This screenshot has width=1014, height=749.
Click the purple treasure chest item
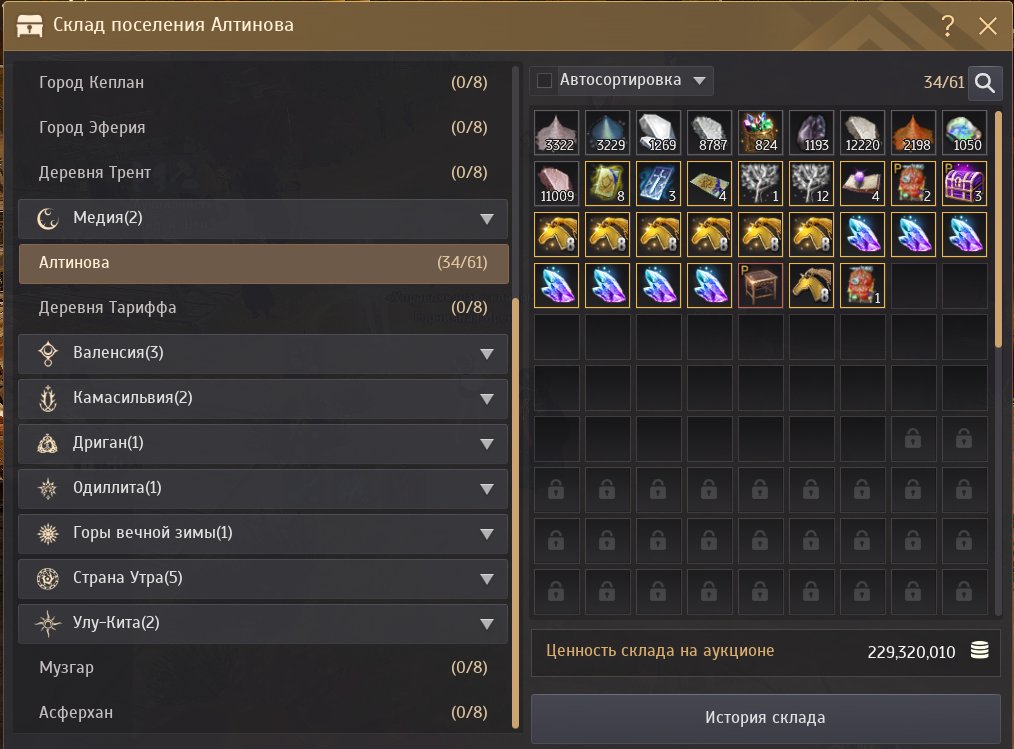[x=964, y=184]
